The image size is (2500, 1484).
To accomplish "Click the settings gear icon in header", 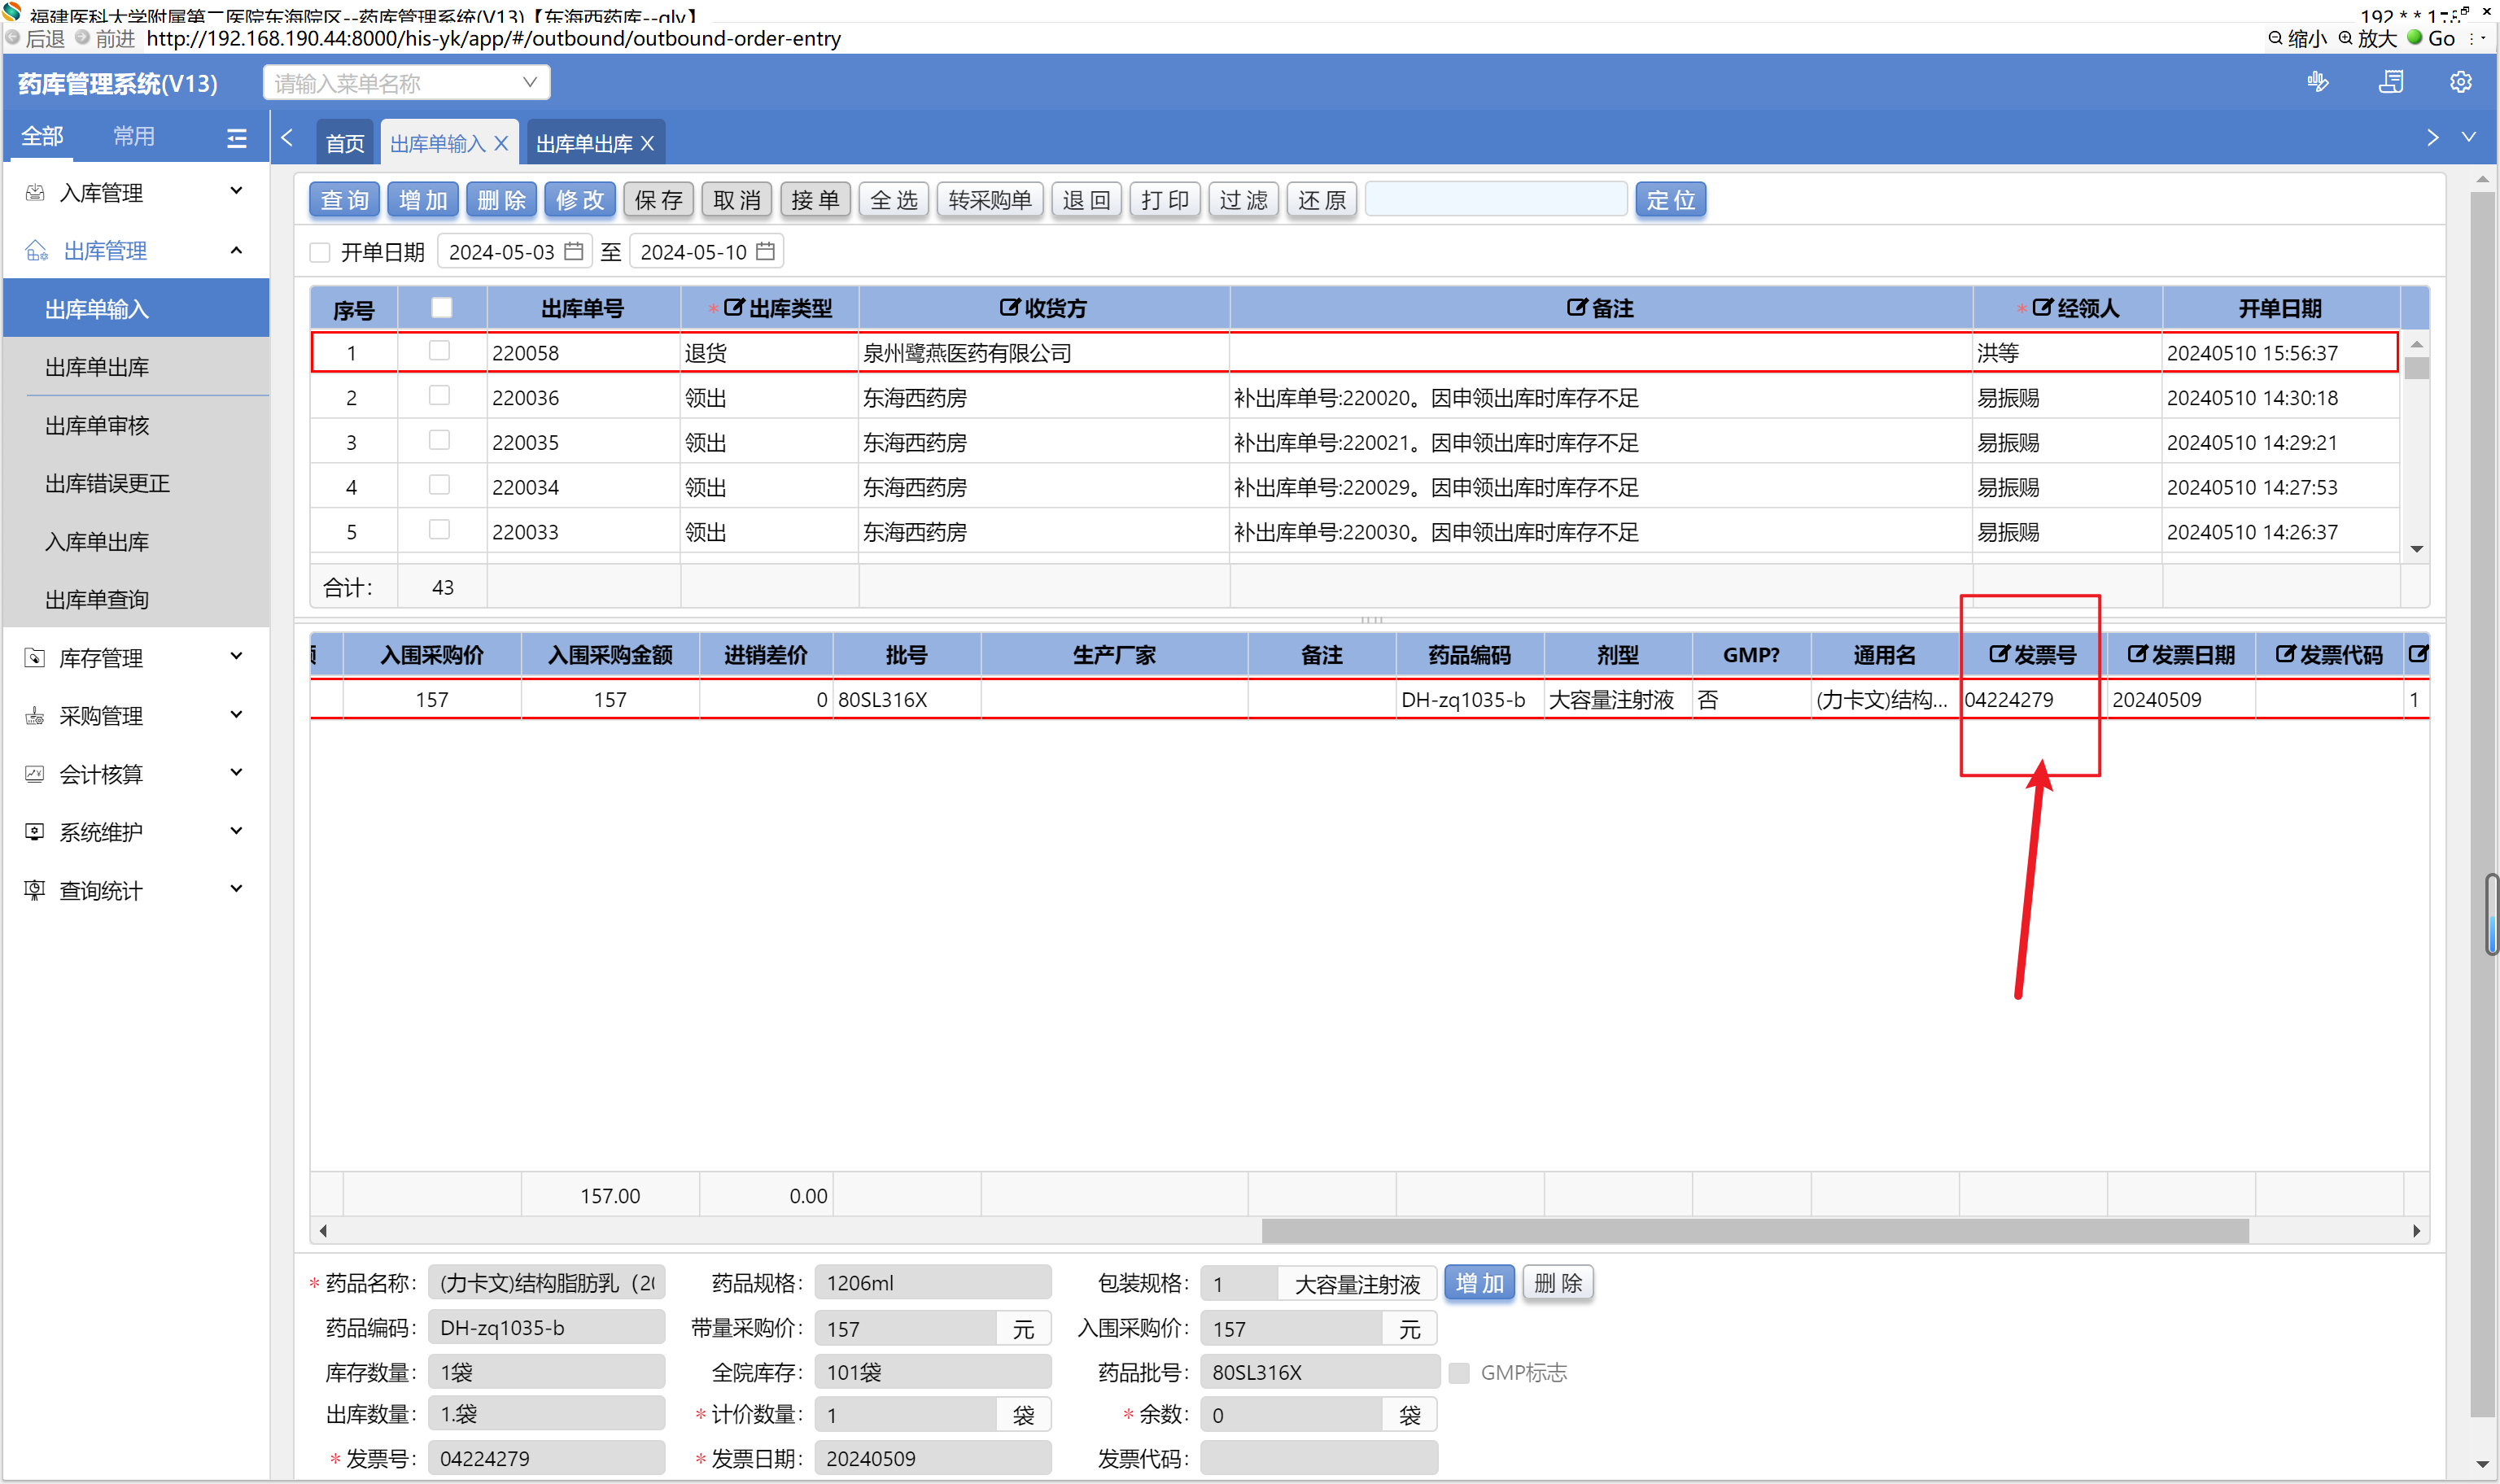I will tap(2459, 82).
